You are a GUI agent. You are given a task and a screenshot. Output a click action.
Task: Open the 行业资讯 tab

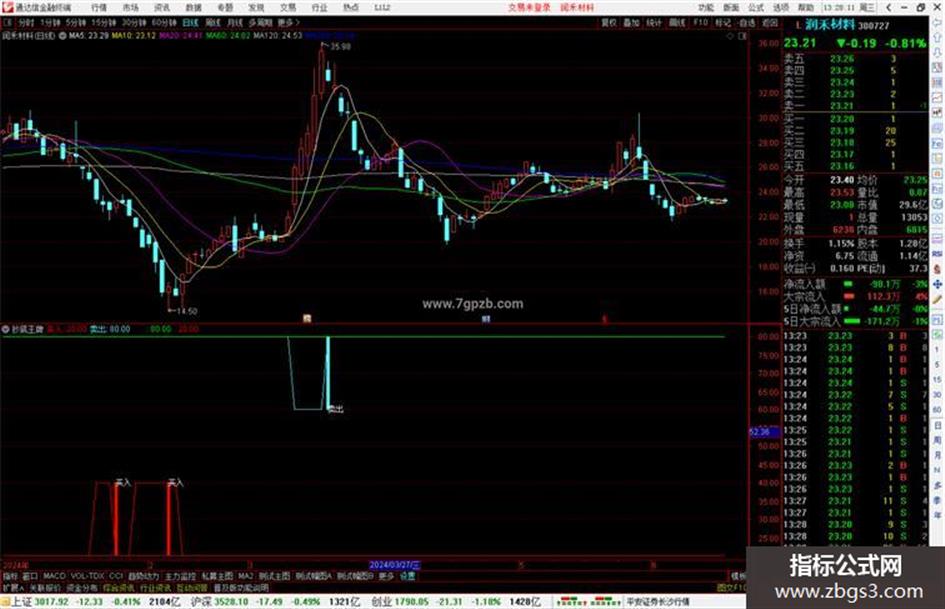(x=155, y=587)
